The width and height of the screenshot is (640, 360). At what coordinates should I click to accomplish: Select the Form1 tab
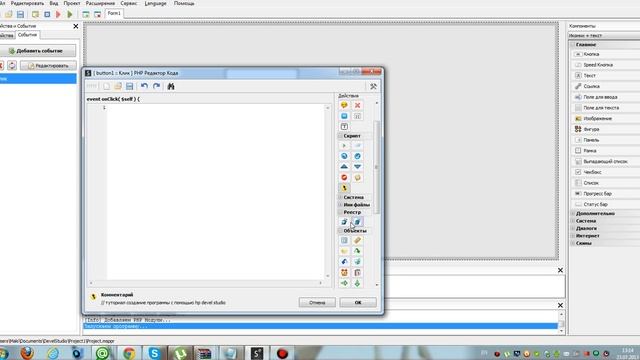(114, 13)
